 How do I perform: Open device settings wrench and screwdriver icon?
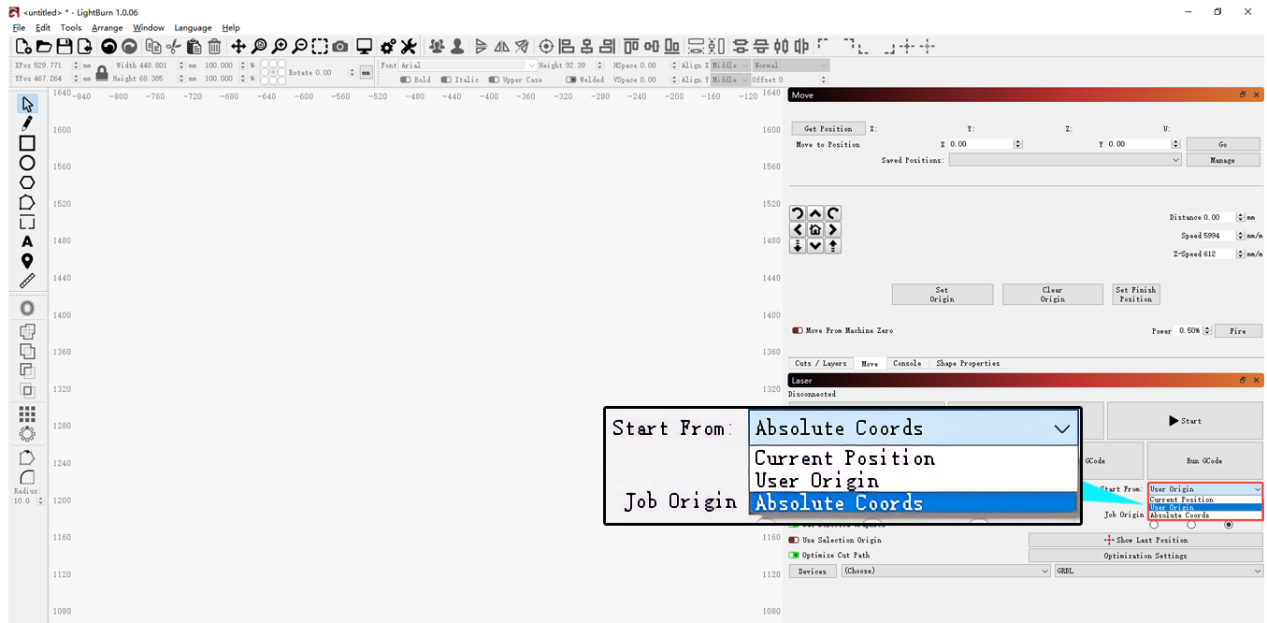point(408,46)
